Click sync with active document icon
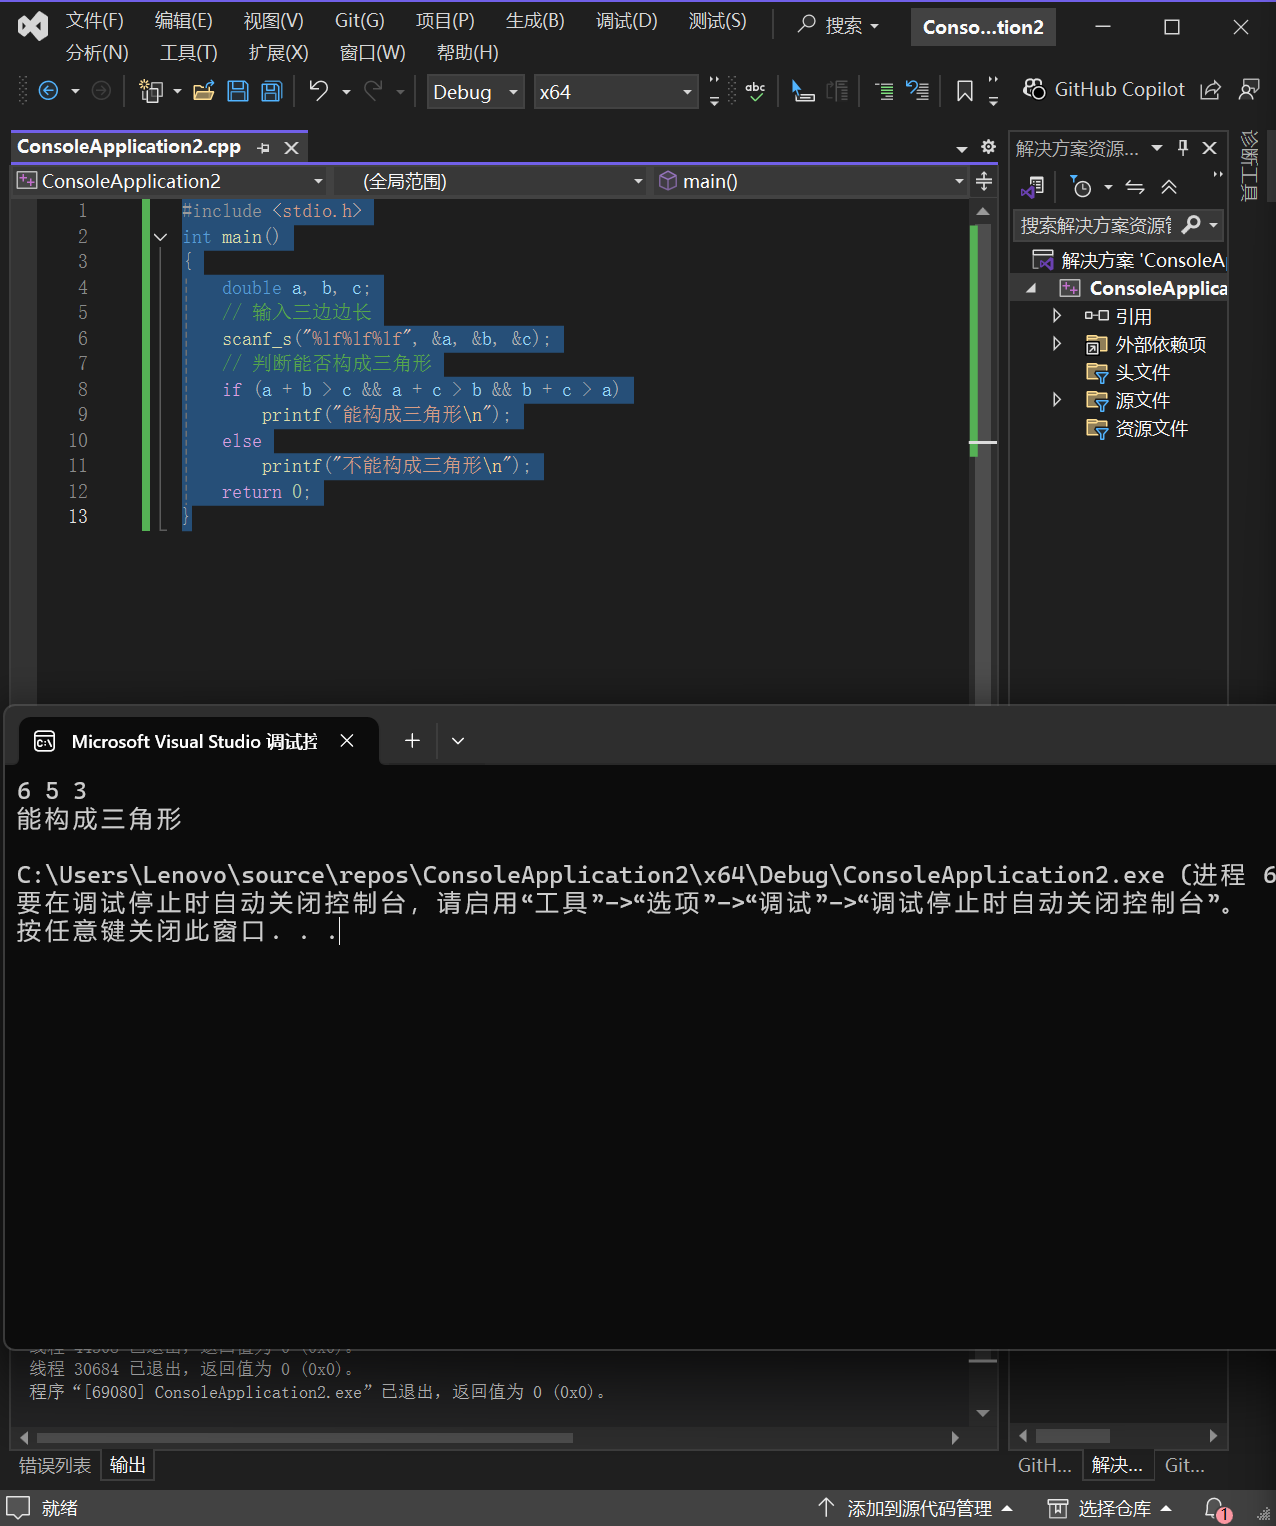The image size is (1276, 1526). tap(1135, 187)
